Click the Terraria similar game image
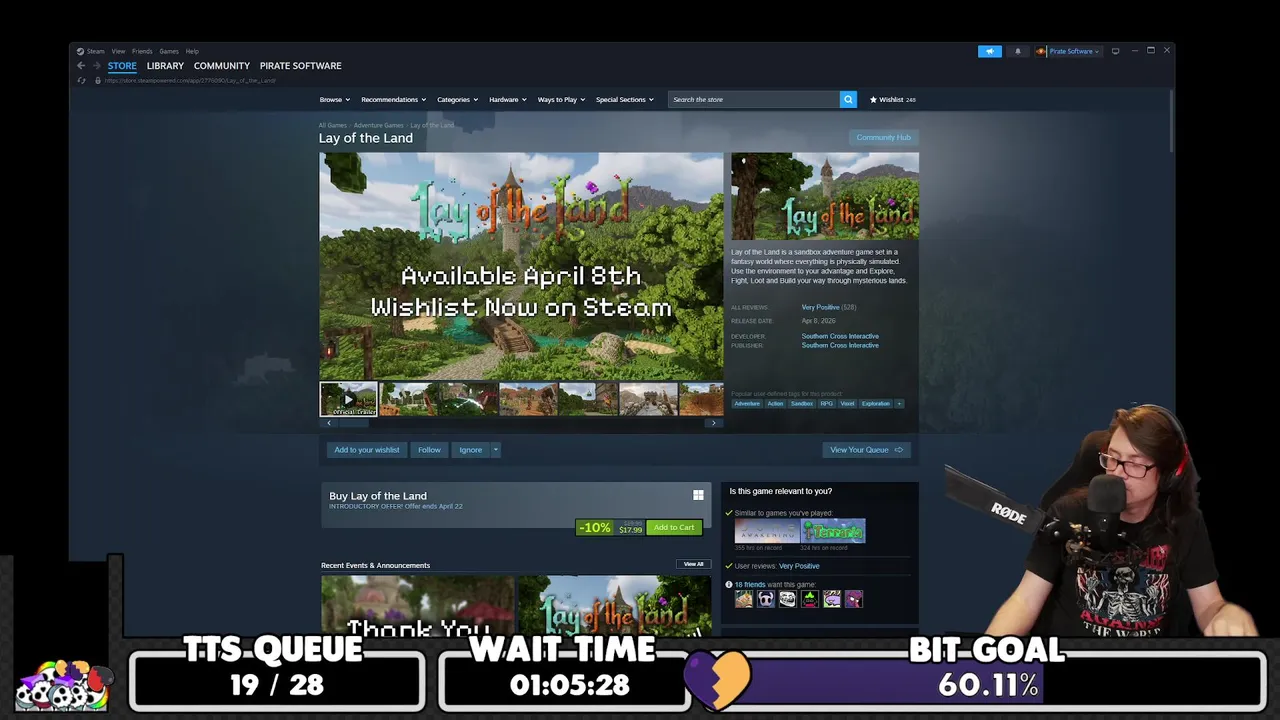1280x720 pixels. point(833,531)
